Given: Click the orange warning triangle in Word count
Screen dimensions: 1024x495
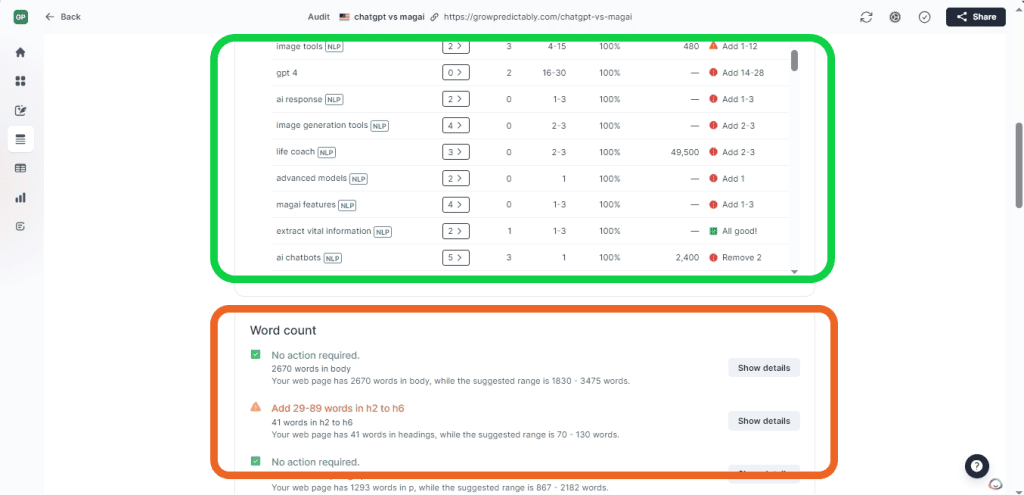Looking at the screenshot, I should point(256,407).
